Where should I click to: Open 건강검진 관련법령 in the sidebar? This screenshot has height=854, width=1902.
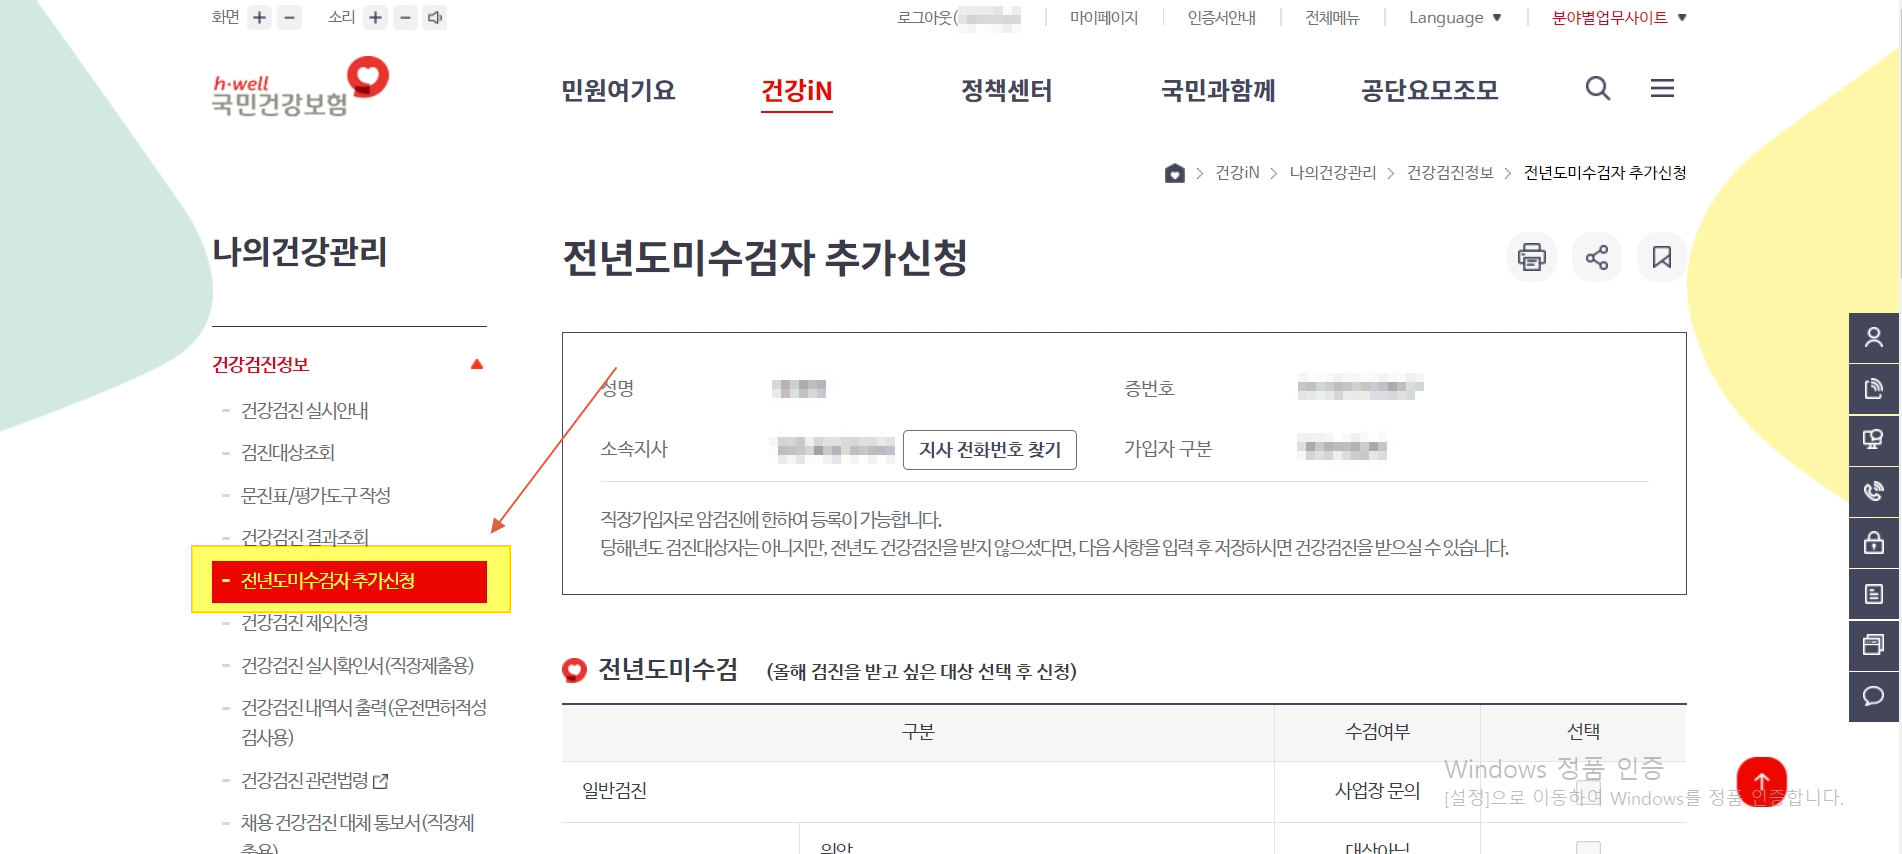pyautogui.click(x=305, y=780)
